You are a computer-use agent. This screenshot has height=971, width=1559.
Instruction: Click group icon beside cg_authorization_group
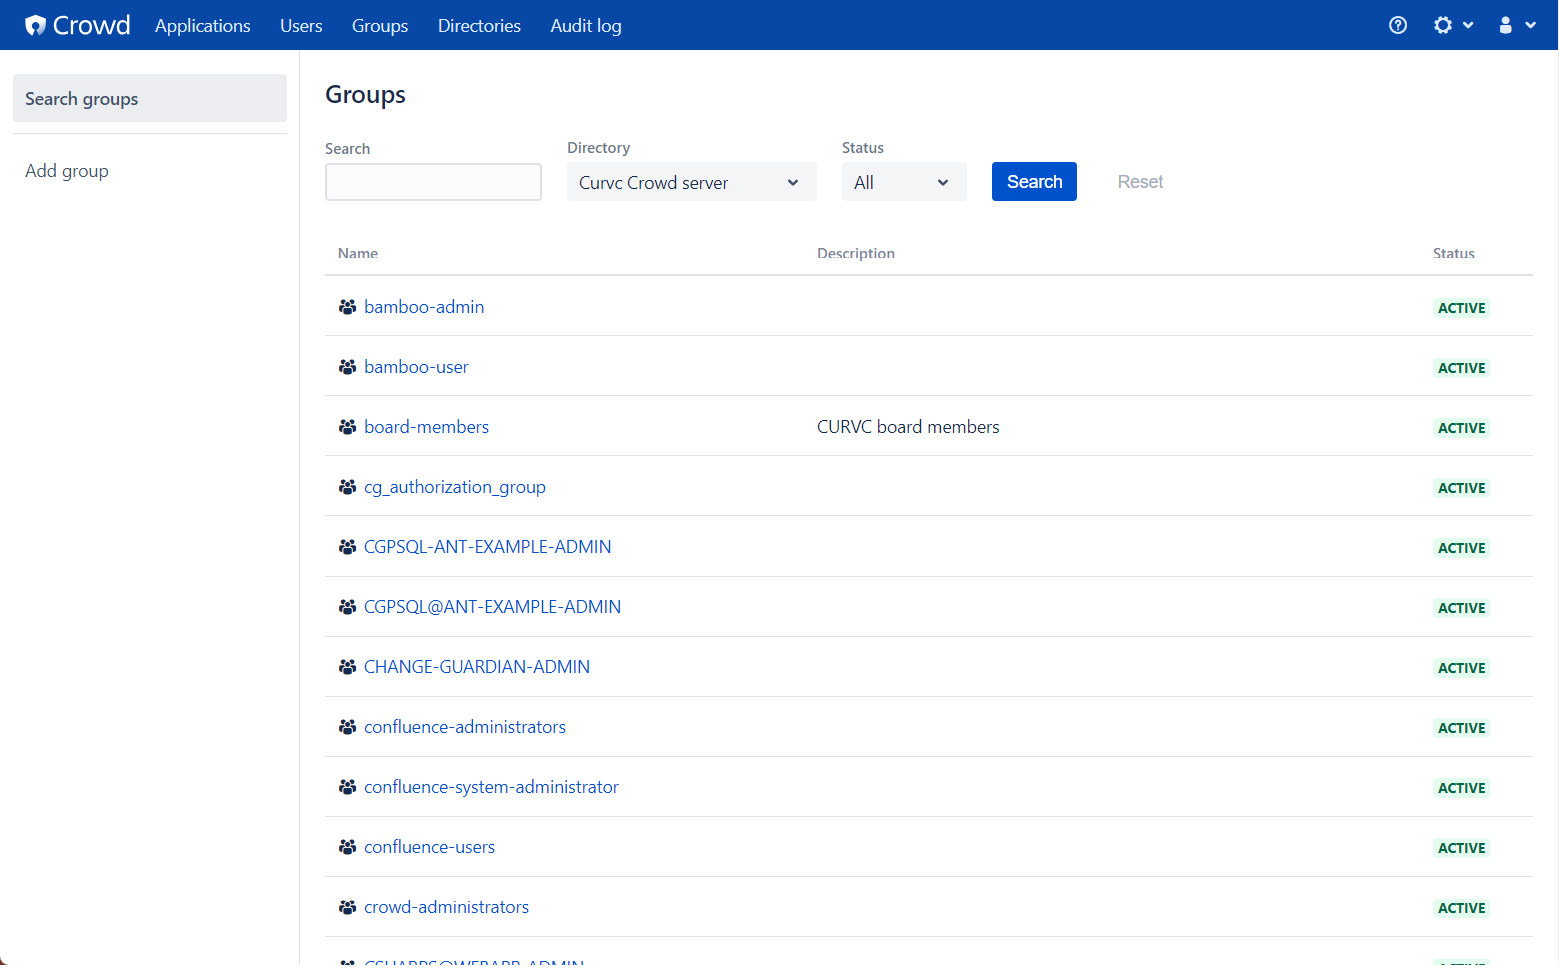coord(347,487)
